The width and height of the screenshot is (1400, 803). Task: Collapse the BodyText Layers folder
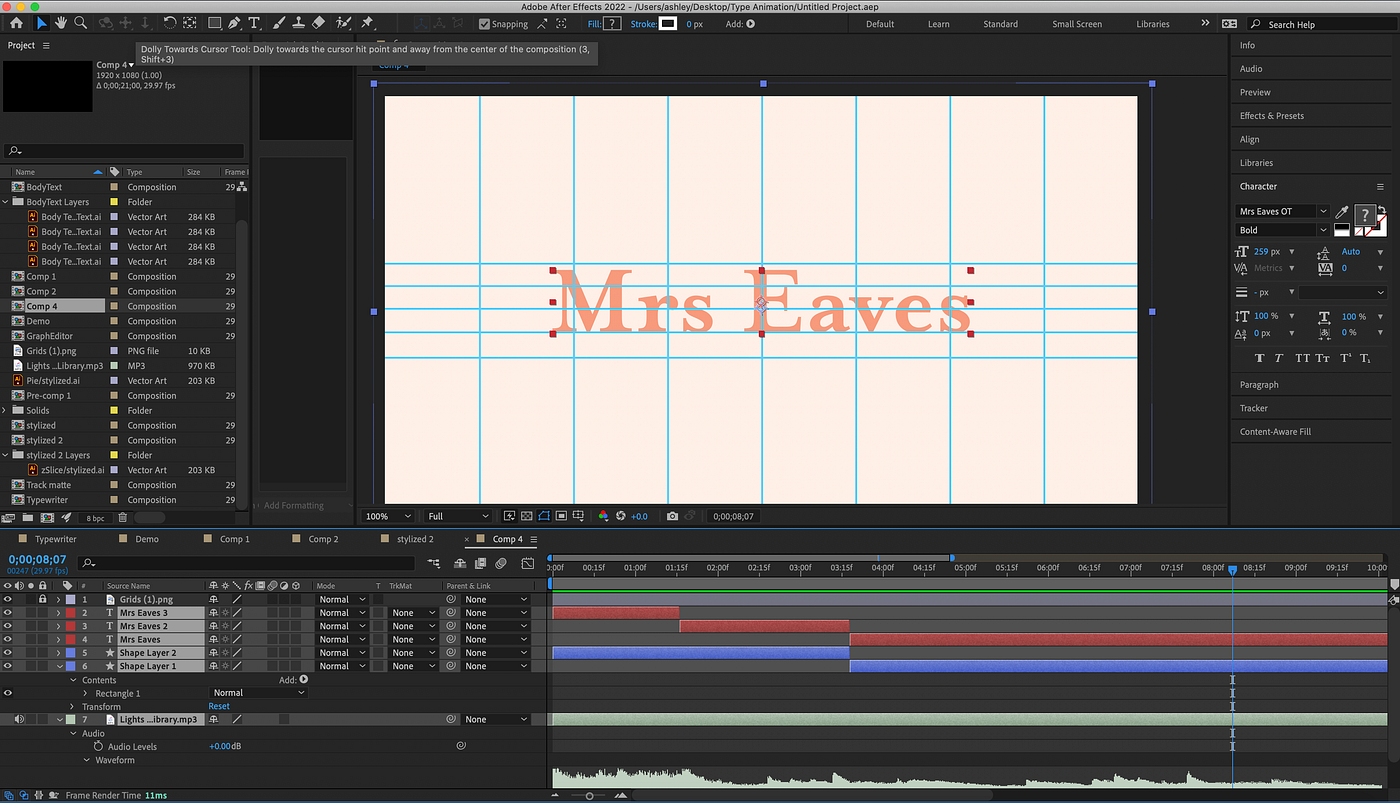6,202
